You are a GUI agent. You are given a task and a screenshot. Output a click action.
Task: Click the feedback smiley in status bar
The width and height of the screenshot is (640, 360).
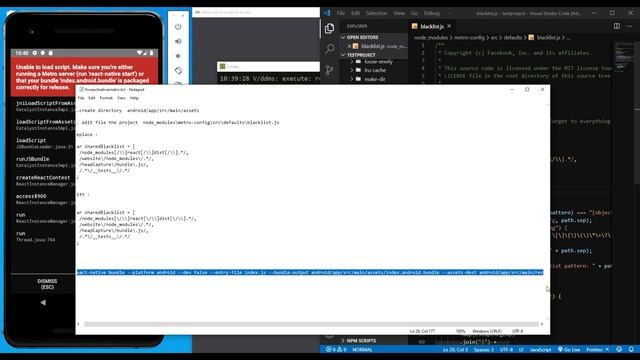click(x=620, y=349)
